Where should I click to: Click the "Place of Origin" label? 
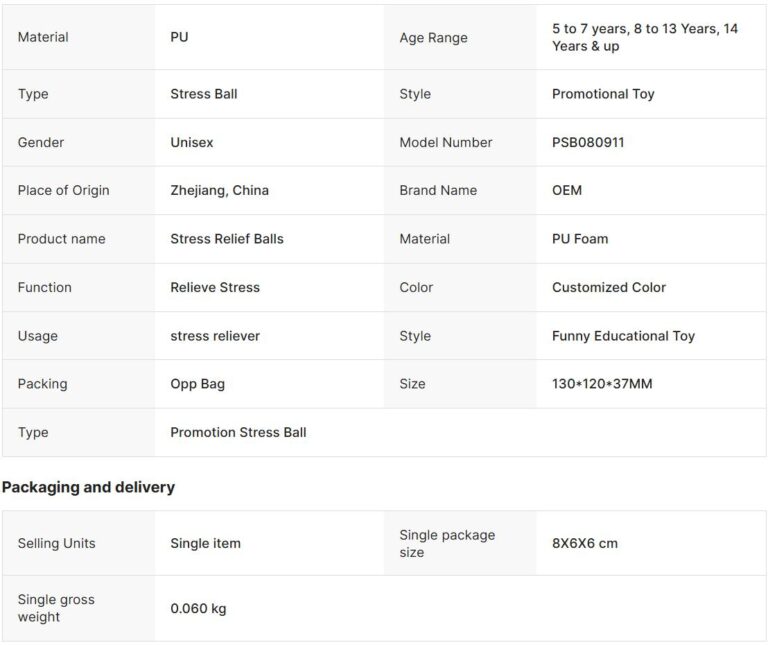(63, 190)
